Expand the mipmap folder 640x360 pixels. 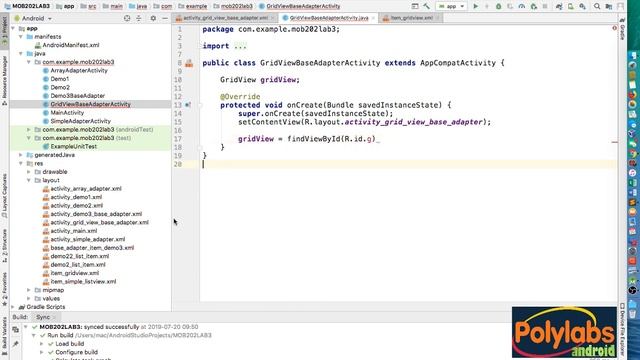pos(29,290)
